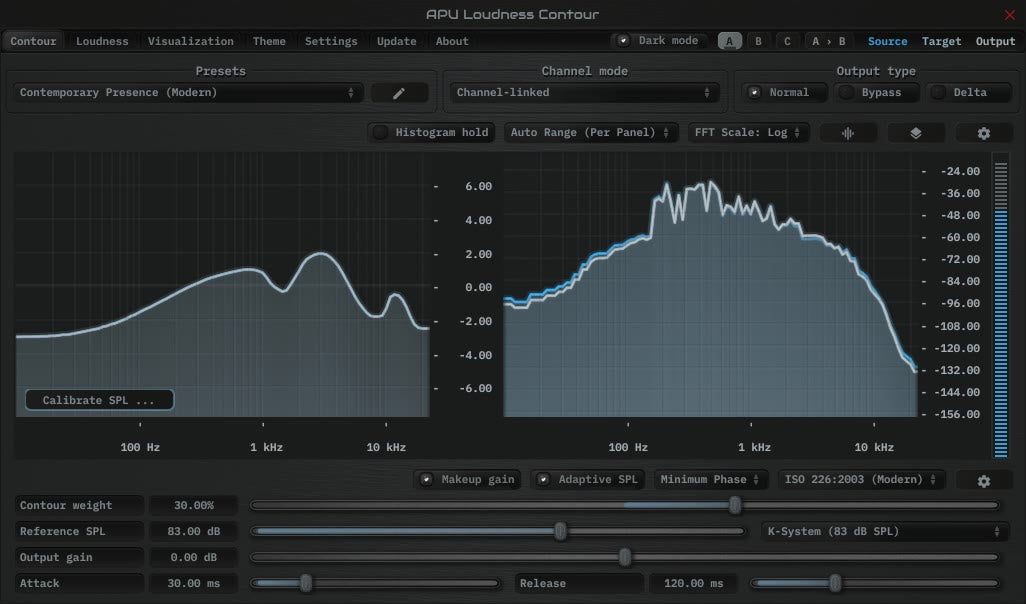The width and height of the screenshot is (1026, 604).
Task: Click the Reference SPL 83.00 dB field
Action: coord(194,531)
